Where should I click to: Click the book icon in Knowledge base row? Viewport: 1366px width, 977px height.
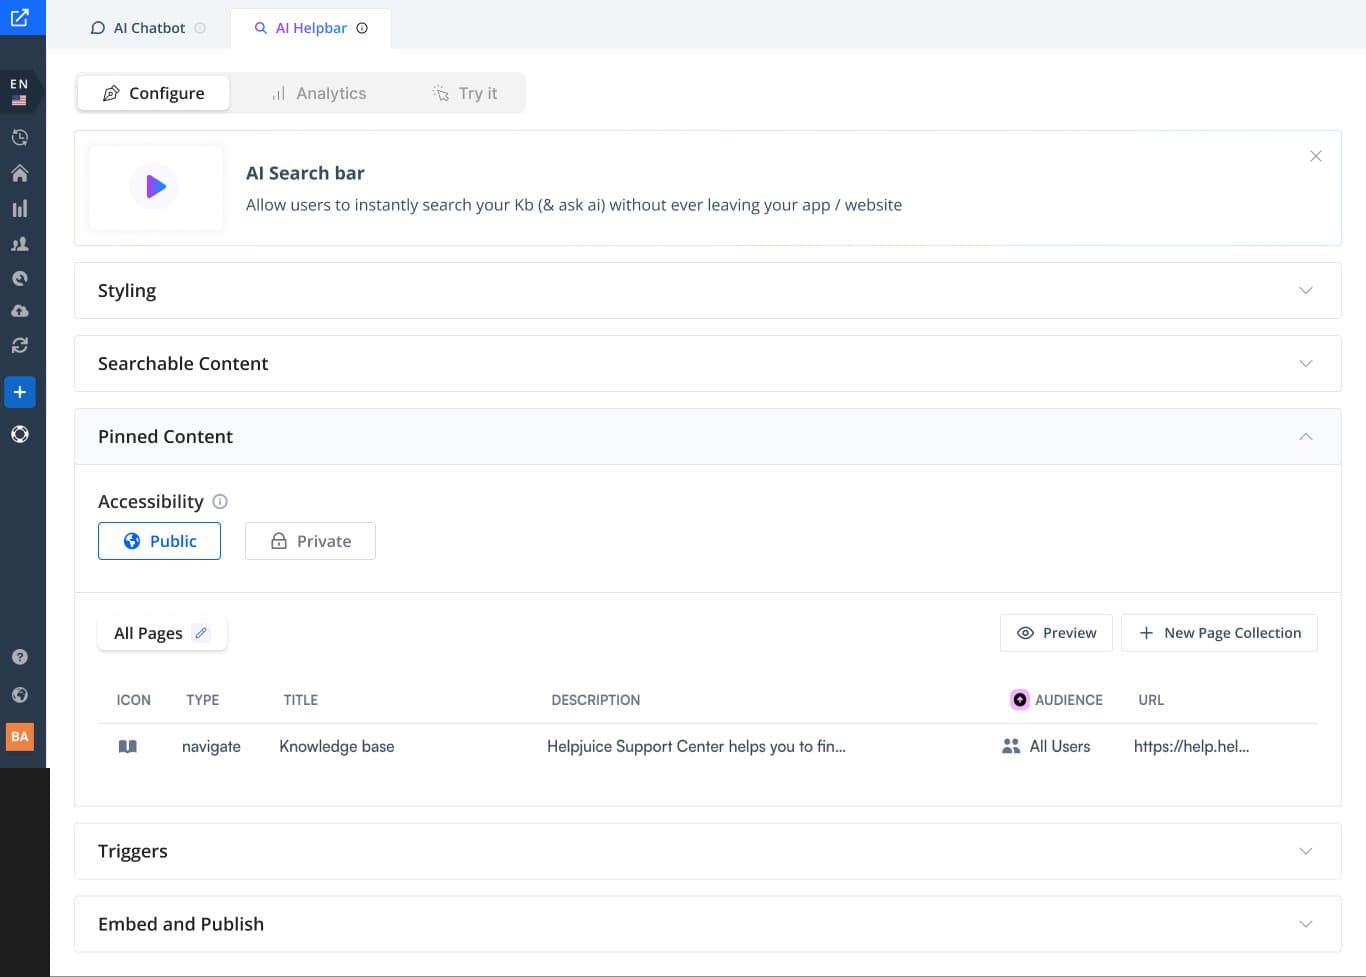128,747
